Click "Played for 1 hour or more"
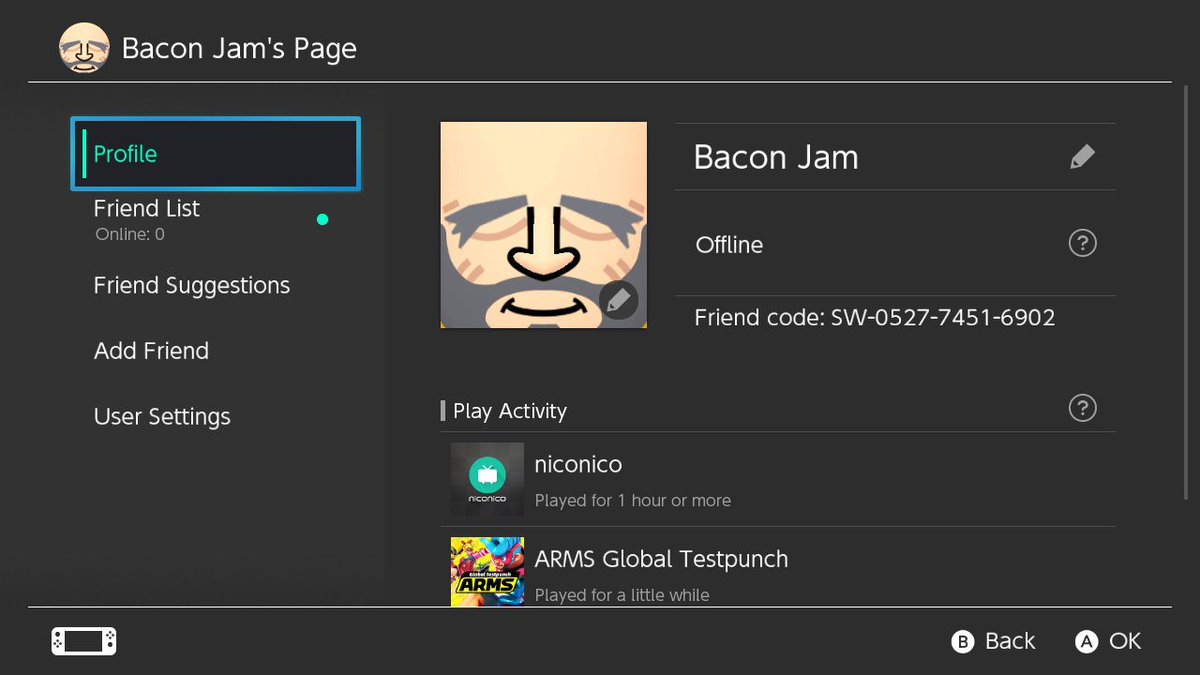Screen dimensions: 1200x675 coord(633,500)
